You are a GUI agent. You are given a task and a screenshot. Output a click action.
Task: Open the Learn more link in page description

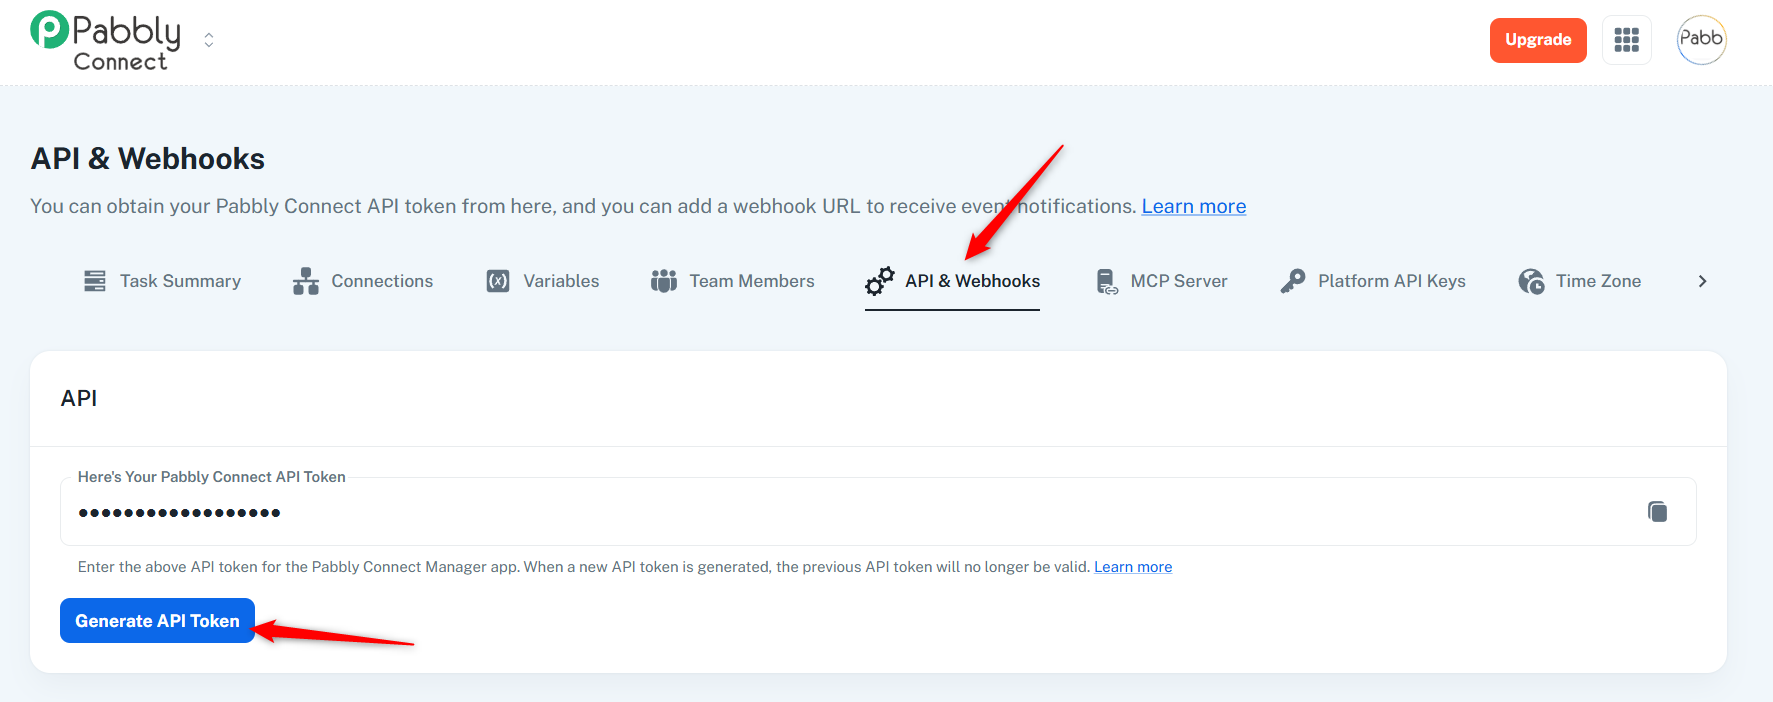(1194, 206)
